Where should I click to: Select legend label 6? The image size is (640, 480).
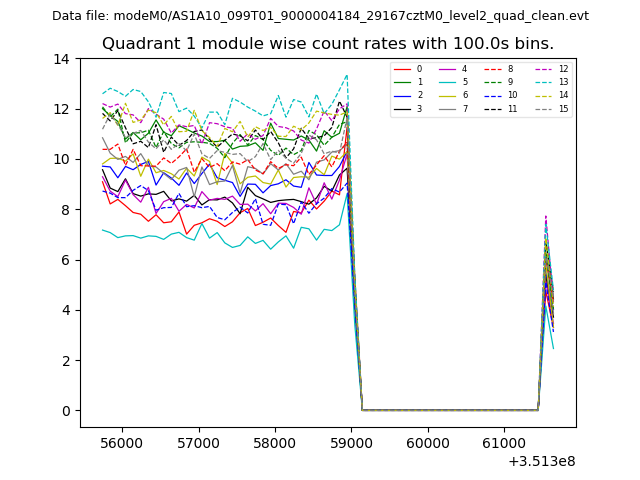(x=465, y=95)
